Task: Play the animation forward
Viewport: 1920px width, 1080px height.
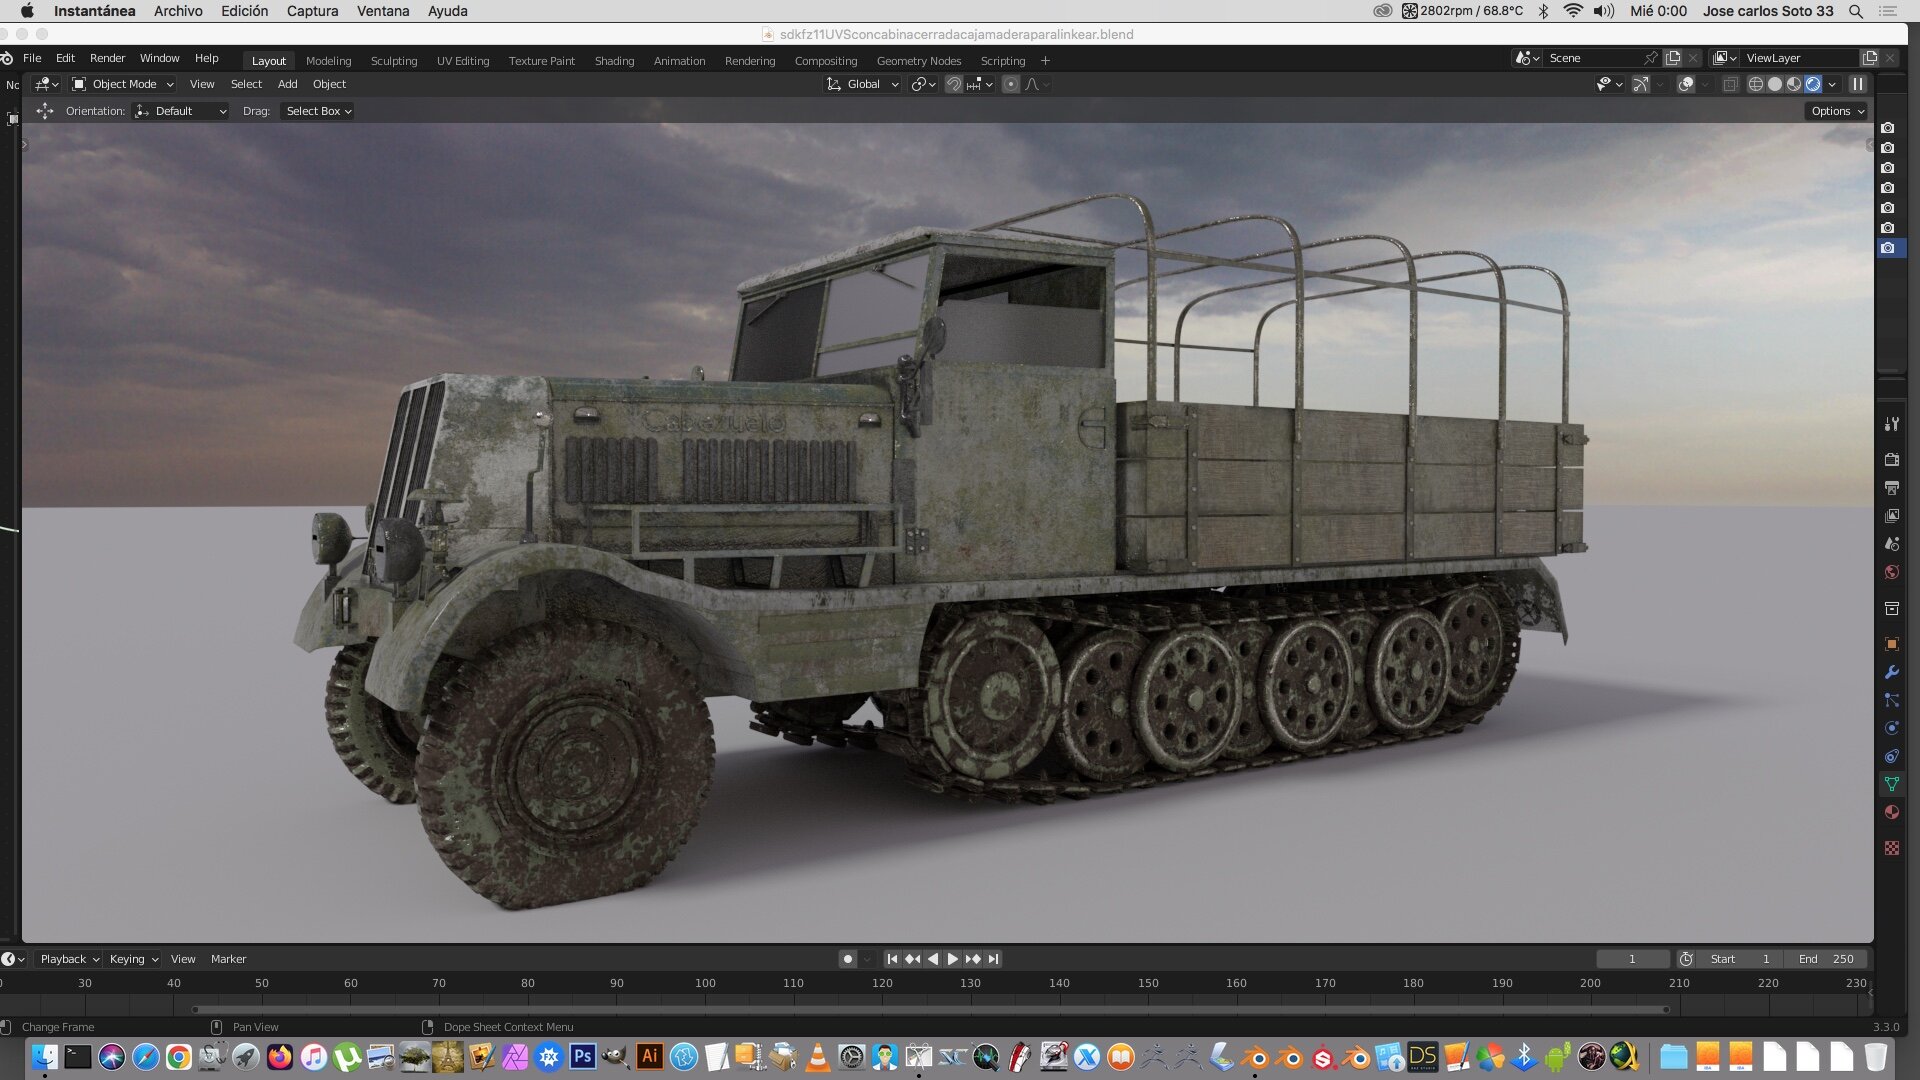Action: 952,959
